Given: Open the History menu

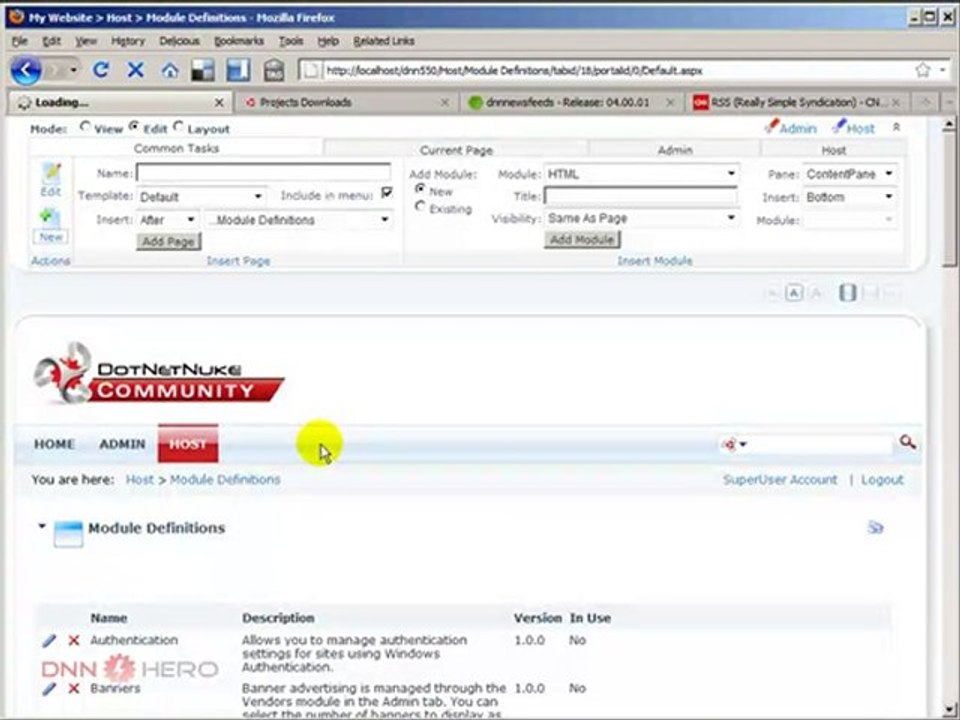Looking at the screenshot, I should pyautogui.click(x=128, y=41).
